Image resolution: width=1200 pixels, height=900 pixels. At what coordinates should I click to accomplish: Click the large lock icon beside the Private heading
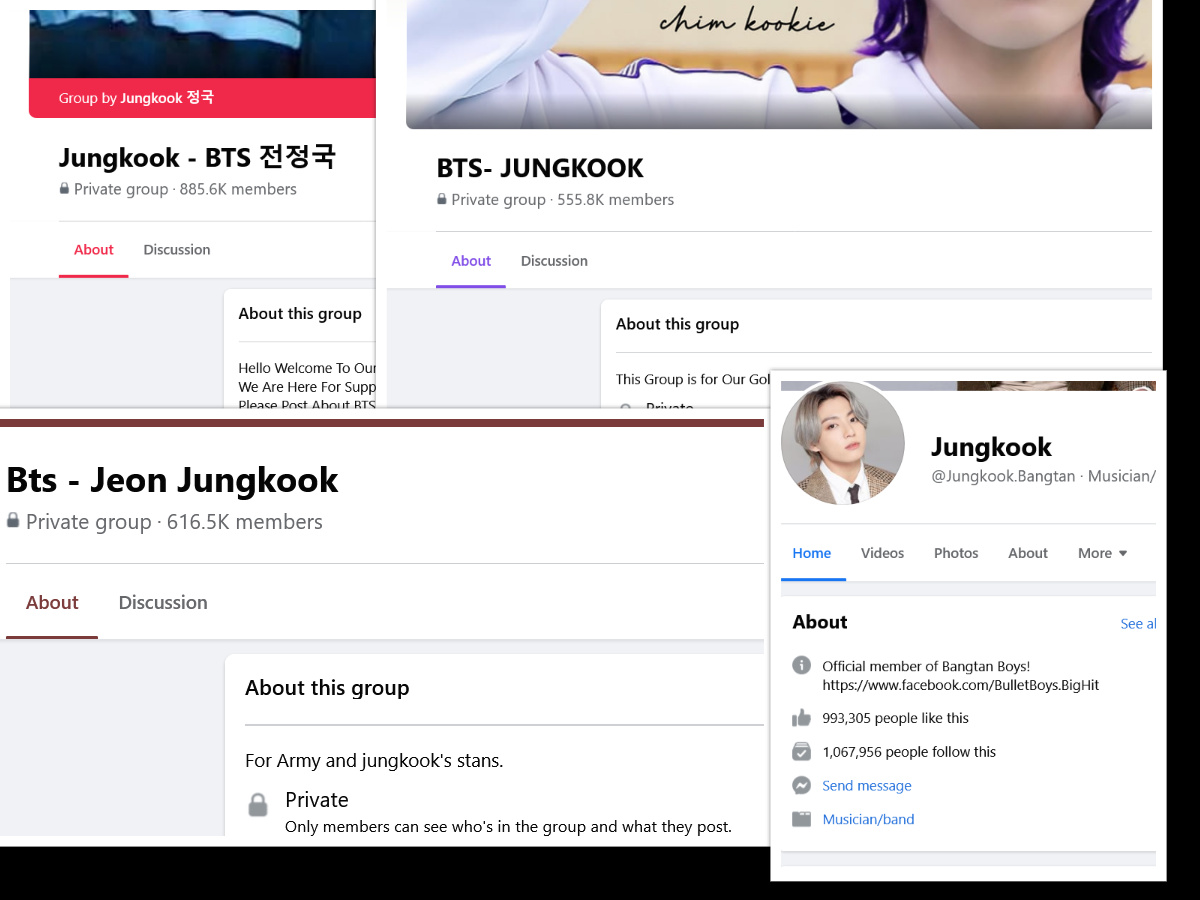point(258,805)
